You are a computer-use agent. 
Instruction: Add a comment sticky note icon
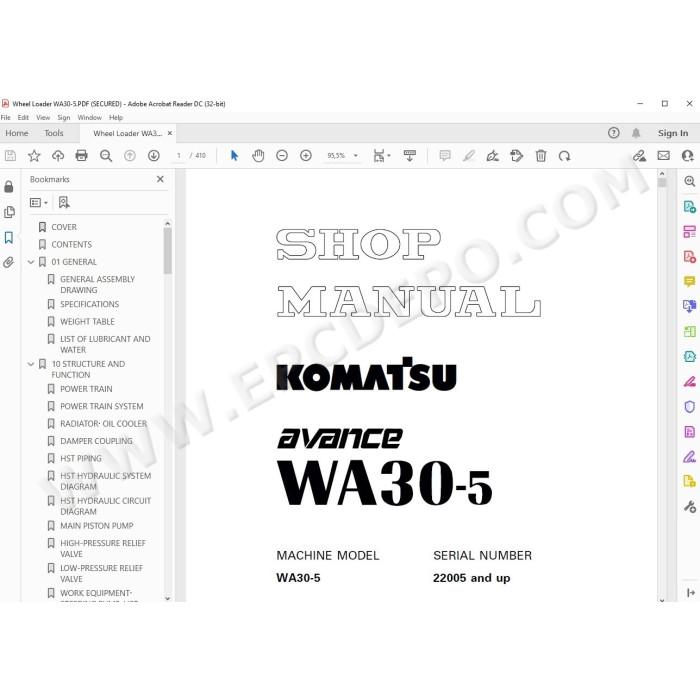tap(445, 156)
